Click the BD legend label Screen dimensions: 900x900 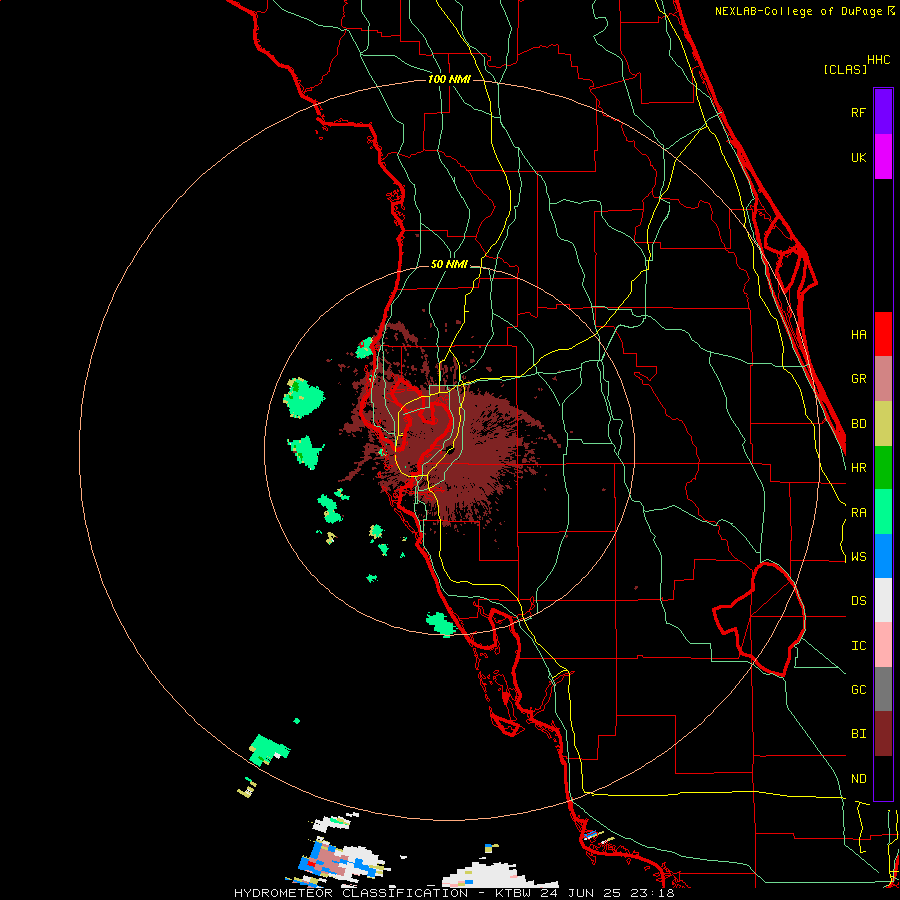click(858, 424)
